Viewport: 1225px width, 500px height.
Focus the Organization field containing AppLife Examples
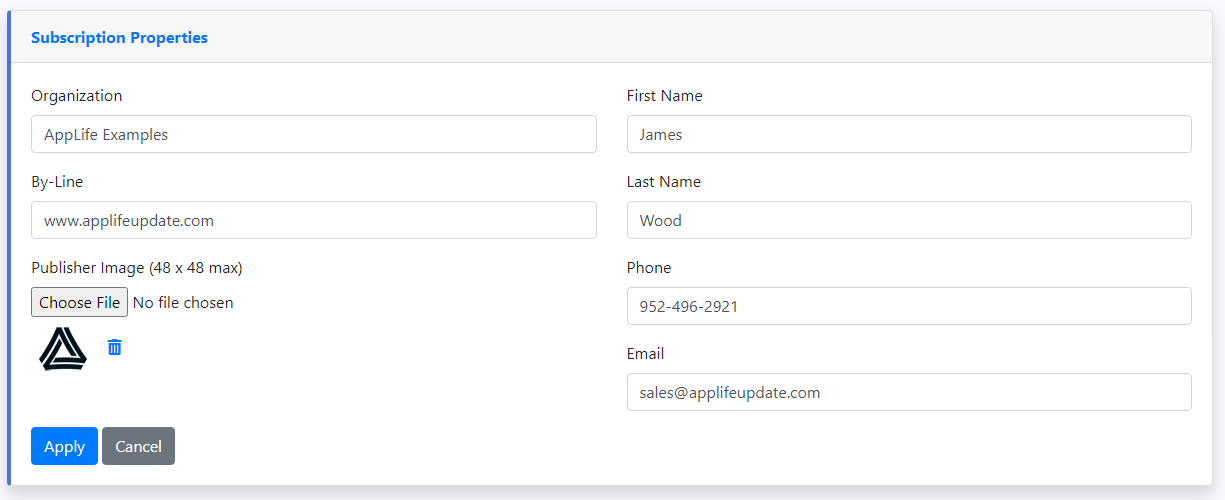(x=314, y=134)
